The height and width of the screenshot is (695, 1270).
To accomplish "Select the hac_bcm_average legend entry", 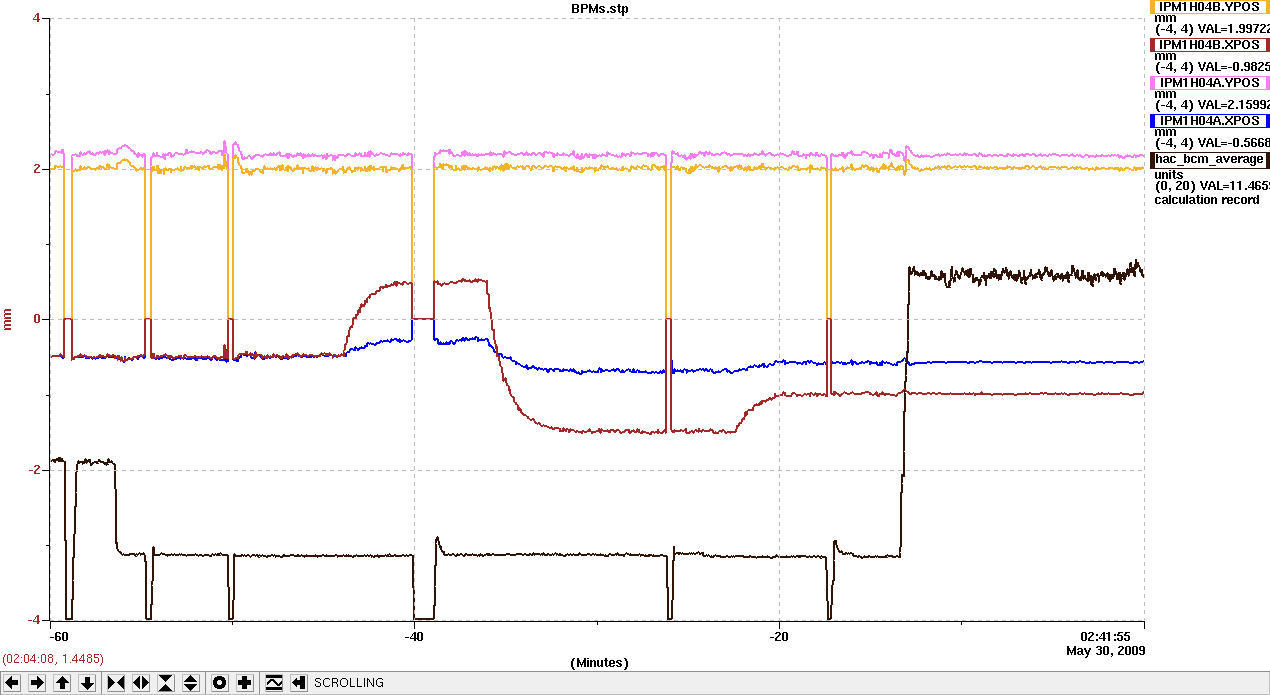I will pyautogui.click(x=1210, y=160).
